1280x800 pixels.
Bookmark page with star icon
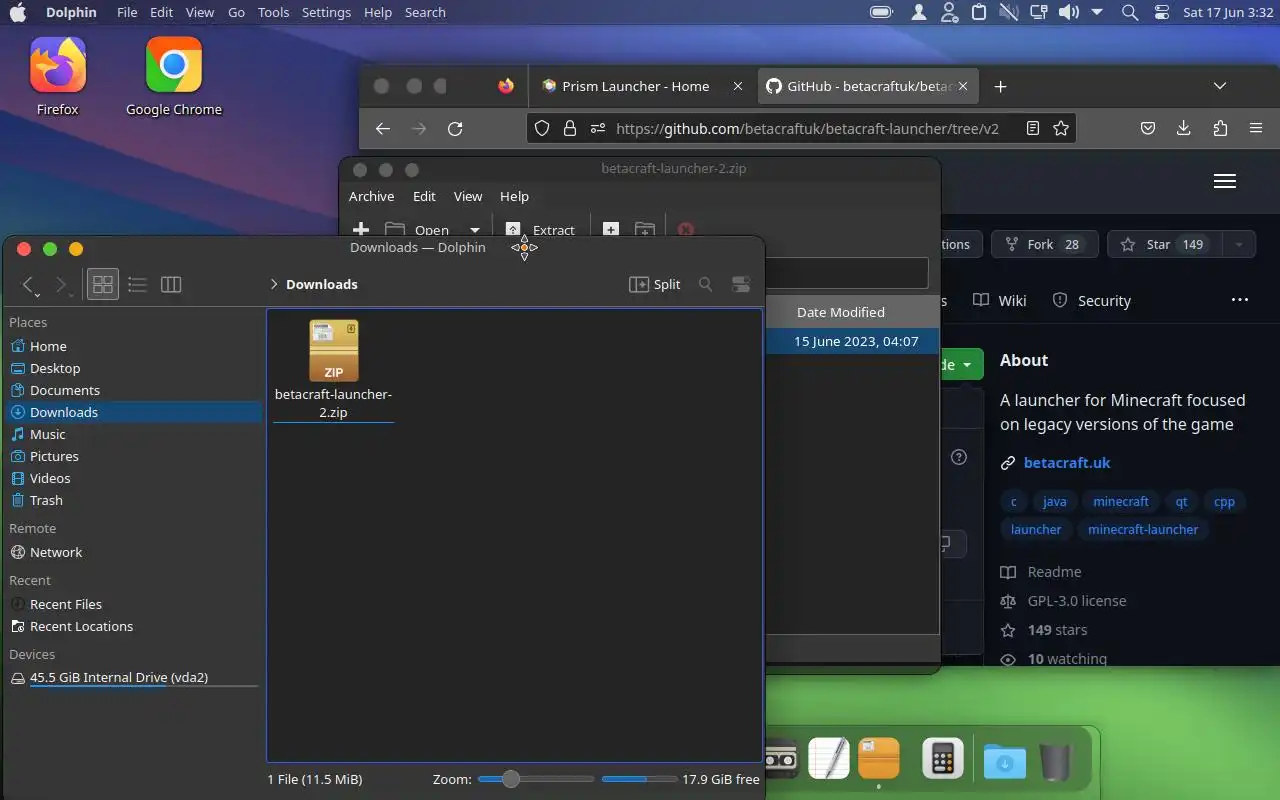(x=1061, y=128)
